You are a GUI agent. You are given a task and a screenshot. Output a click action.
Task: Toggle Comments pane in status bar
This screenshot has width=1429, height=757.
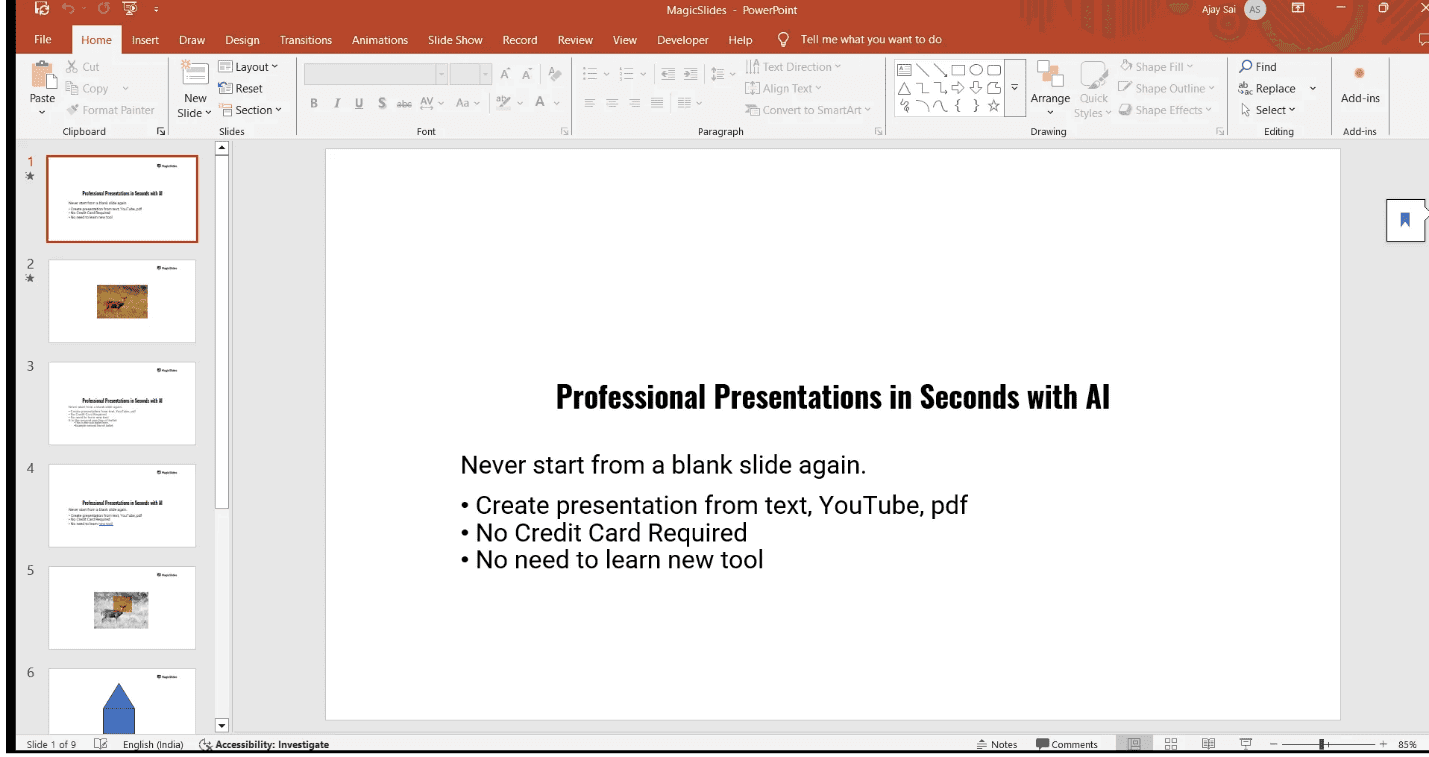[1067, 744]
